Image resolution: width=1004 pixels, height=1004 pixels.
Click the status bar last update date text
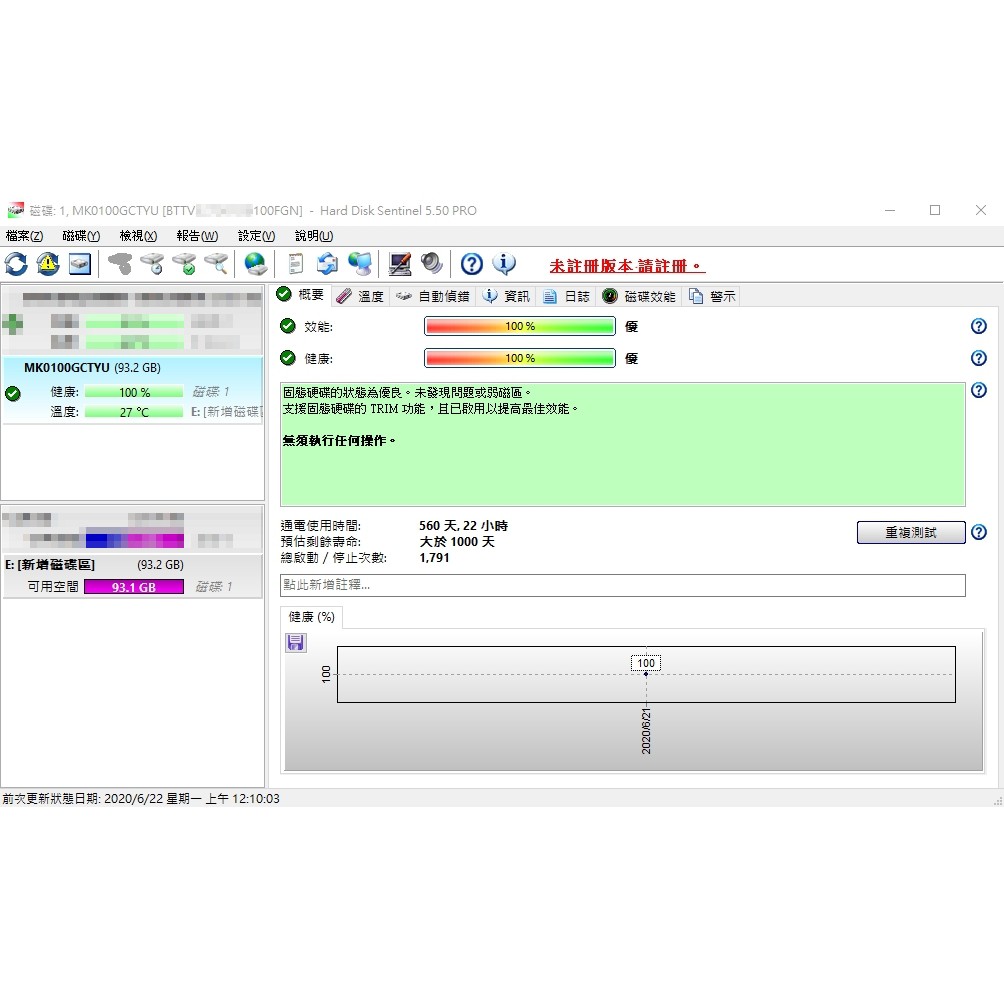[141, 798]
